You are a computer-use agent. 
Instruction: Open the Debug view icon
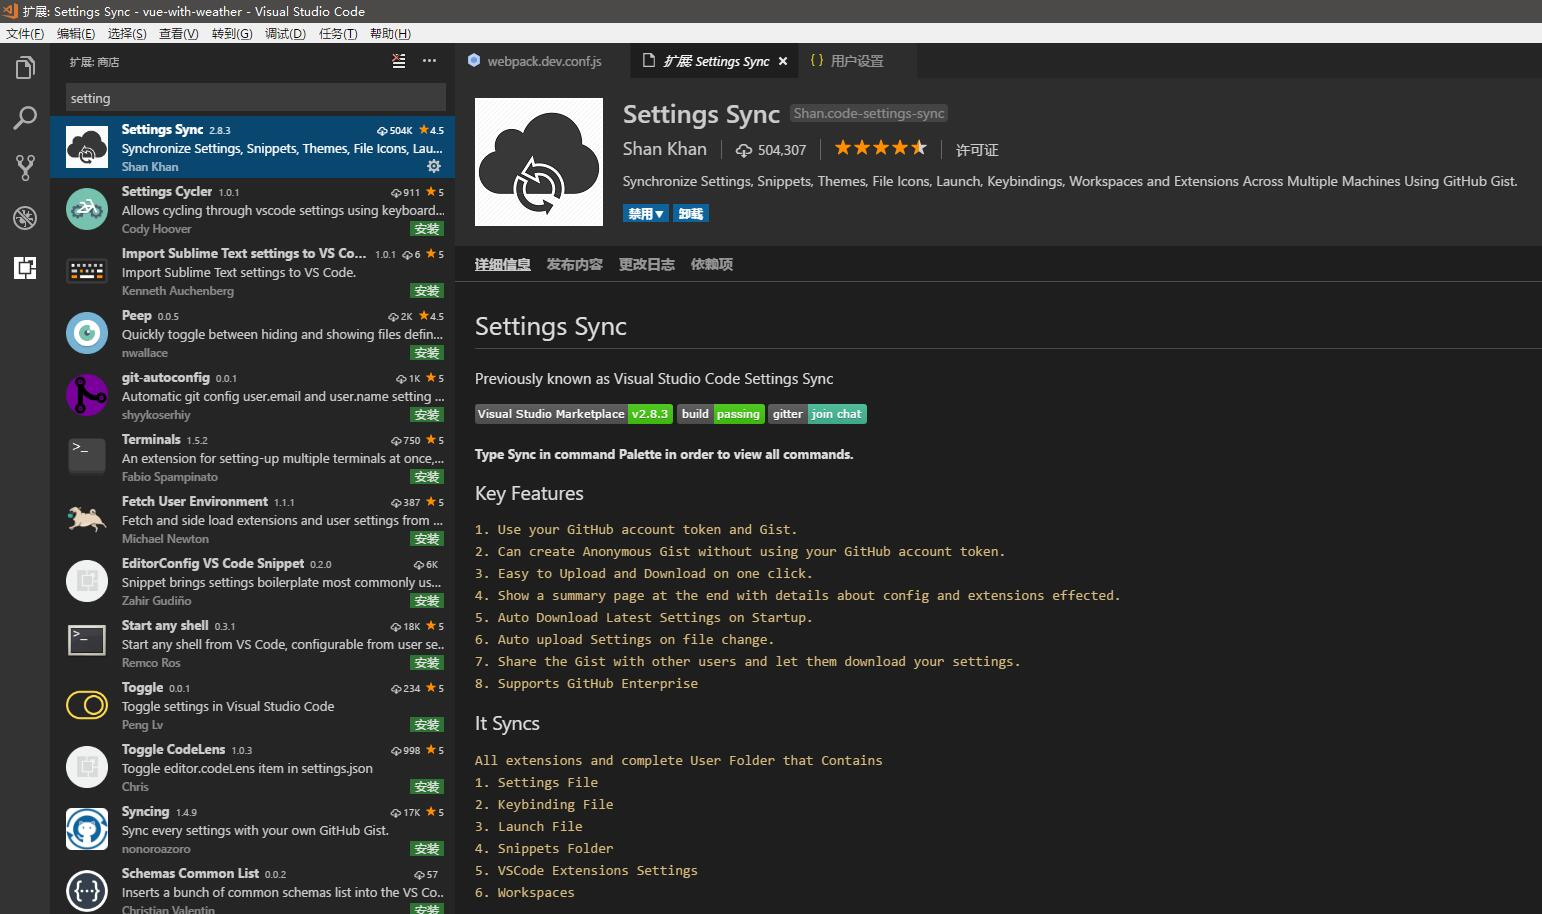pos(25,217)
